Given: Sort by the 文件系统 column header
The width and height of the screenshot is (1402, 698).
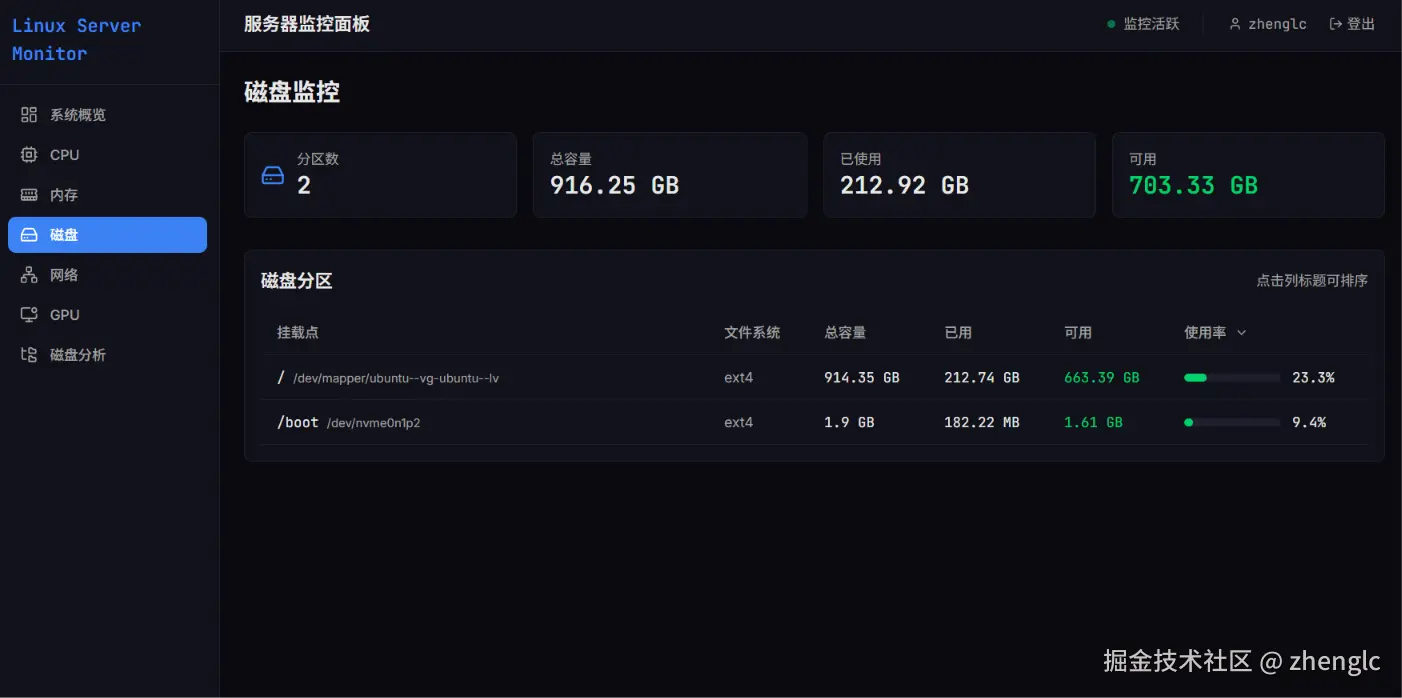Looking at the screenshot, I should click(x=752, y=332).
